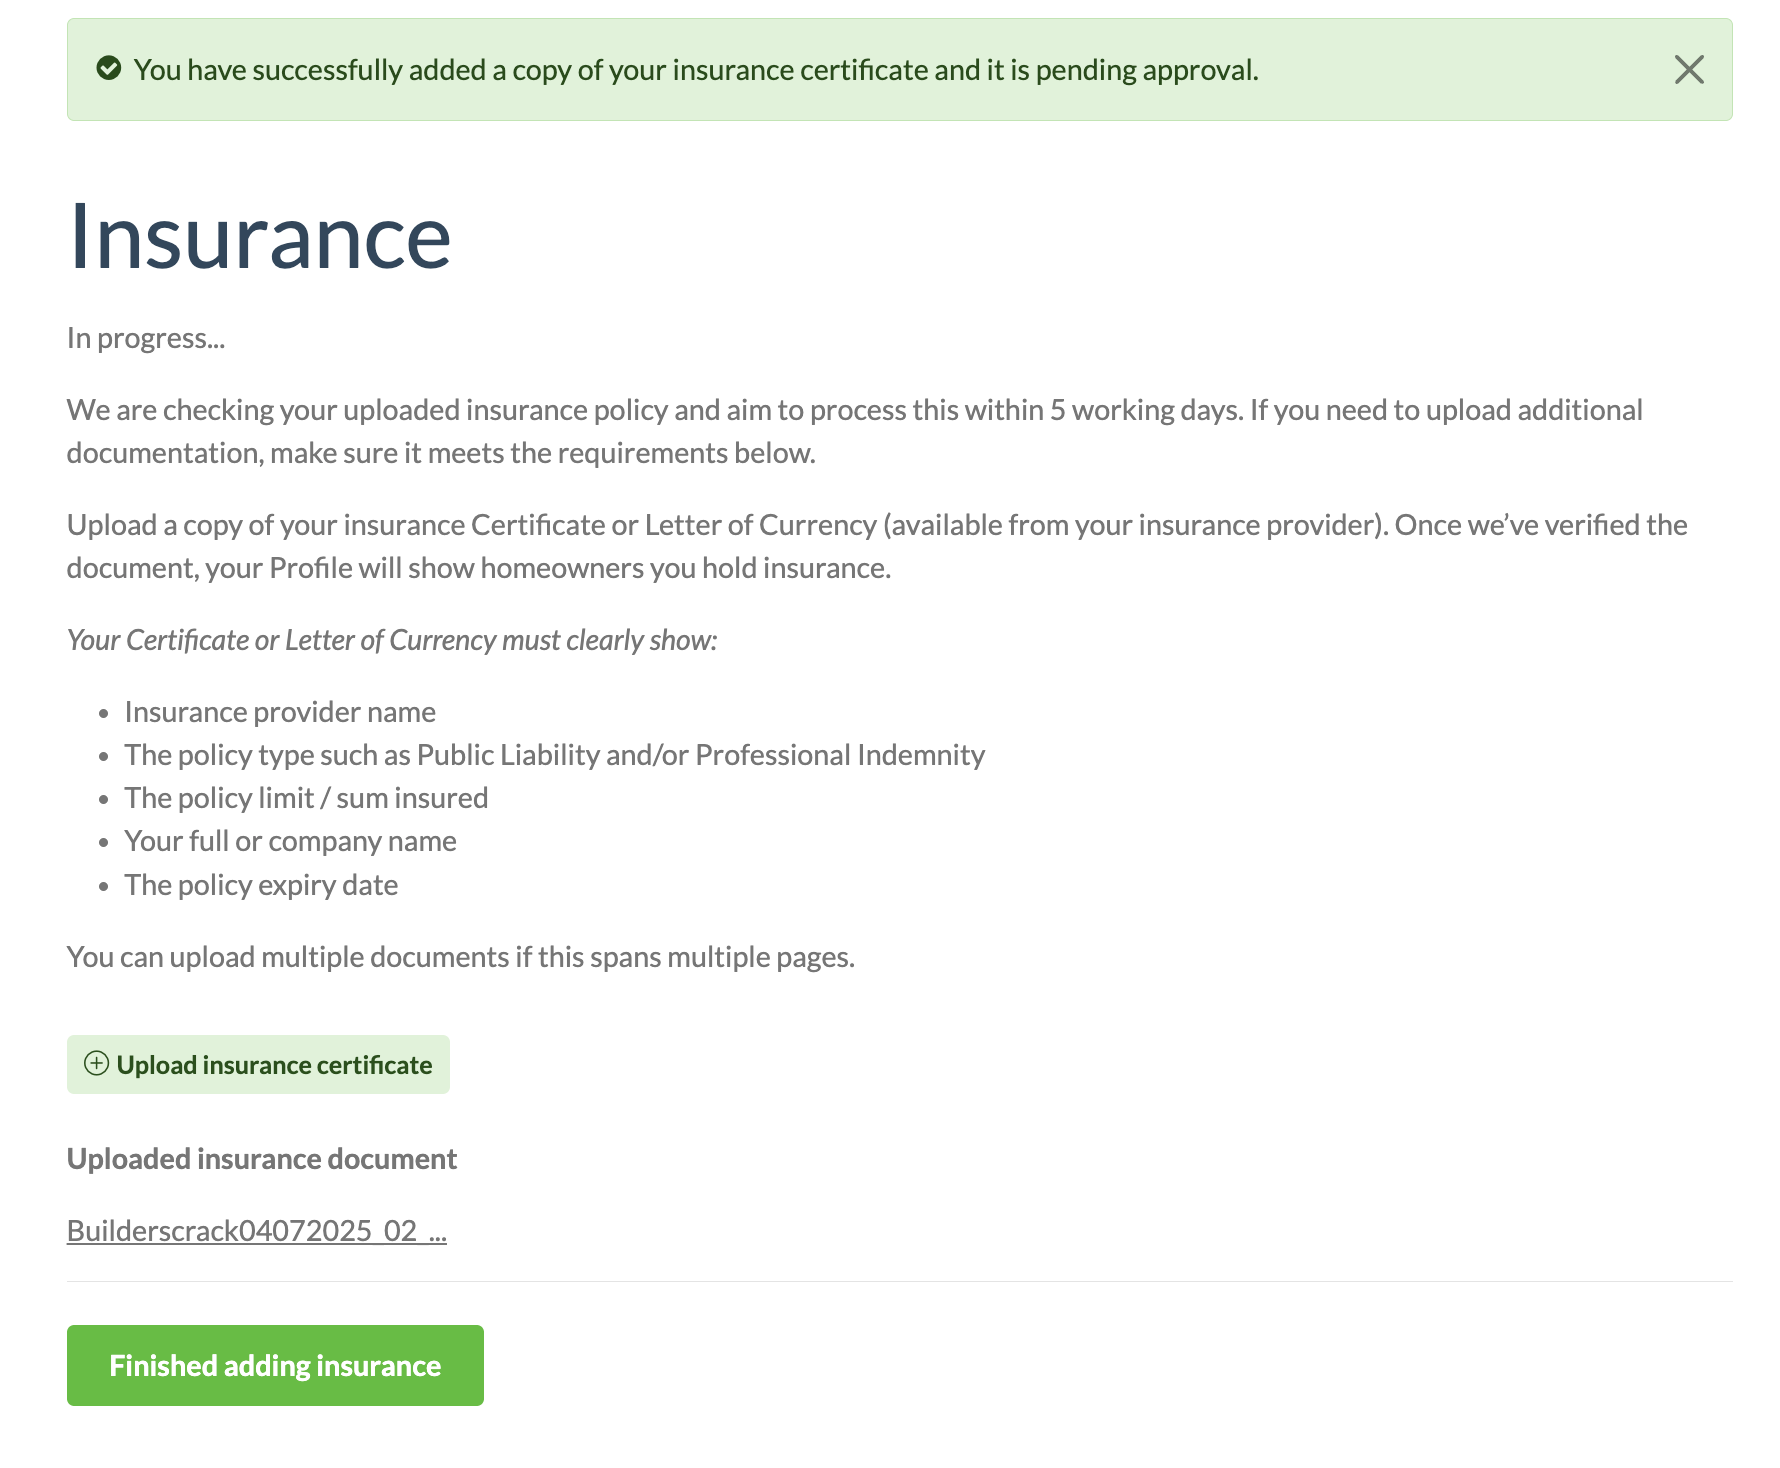
Task: Open the uploaded Builderscrack04072025 document link
Action: click(256, 1231)
